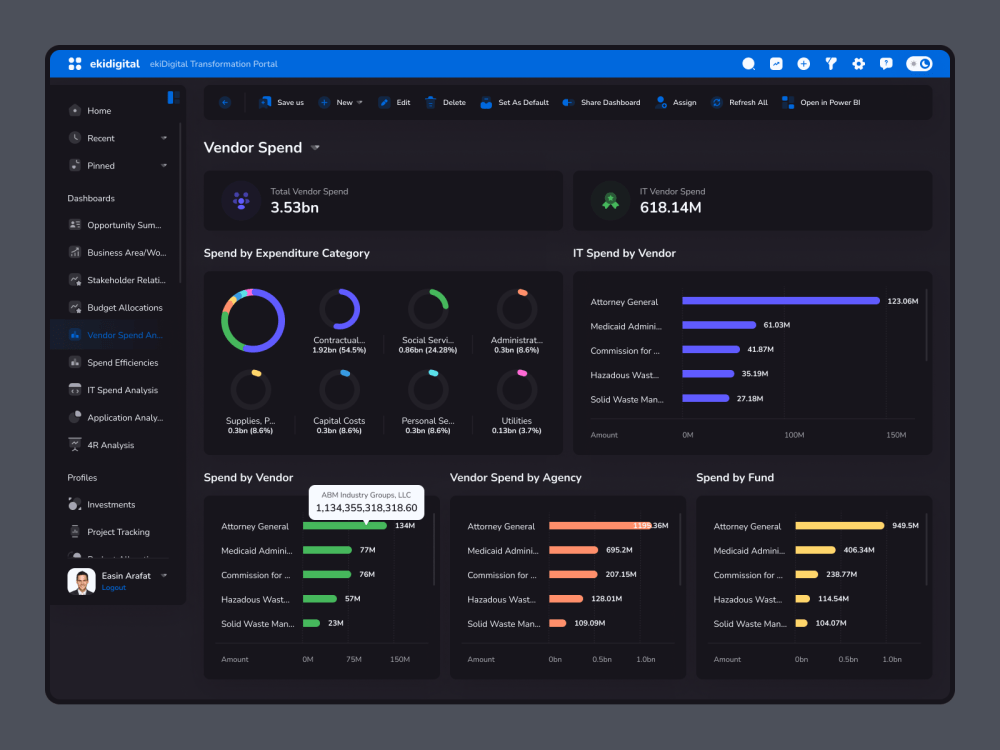The width and height of the screenshot is (1000, 750).
Task: Click the Home sidebar icon
Action: [x=75, y=110]
